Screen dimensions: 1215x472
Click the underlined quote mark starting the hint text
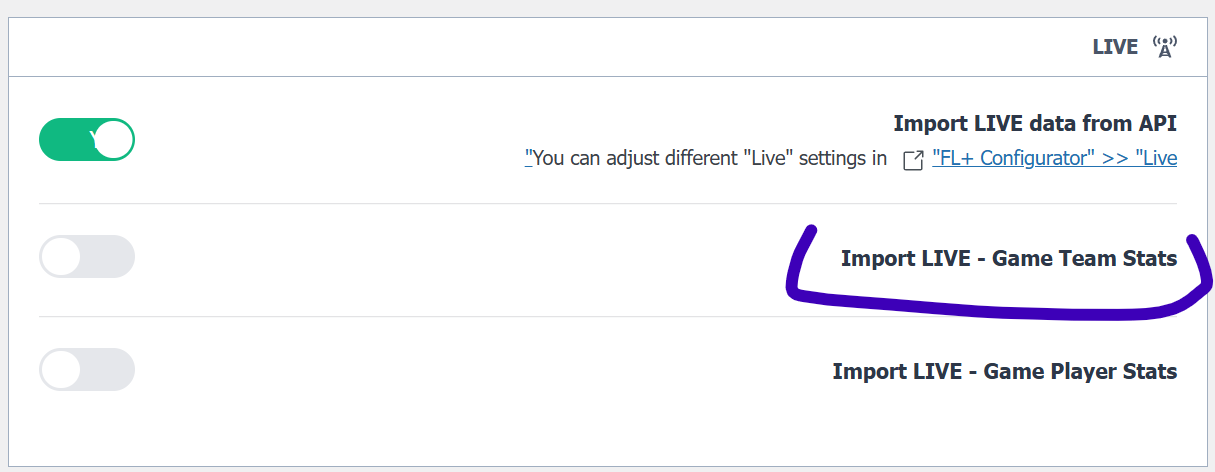(529, 158)
